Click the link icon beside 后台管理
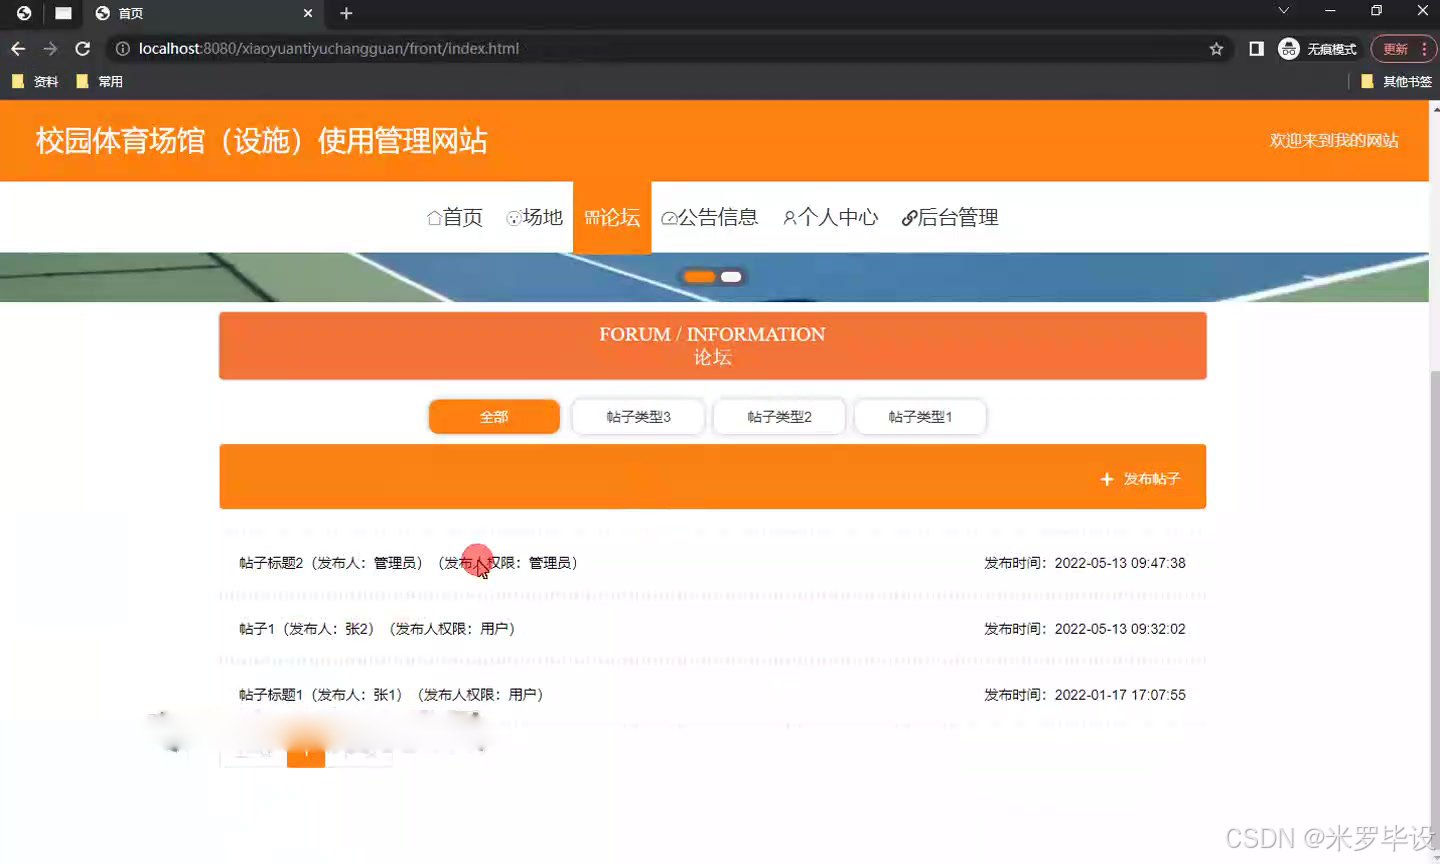The height and width of the screenshot is (864, 1440). [909, 217]
